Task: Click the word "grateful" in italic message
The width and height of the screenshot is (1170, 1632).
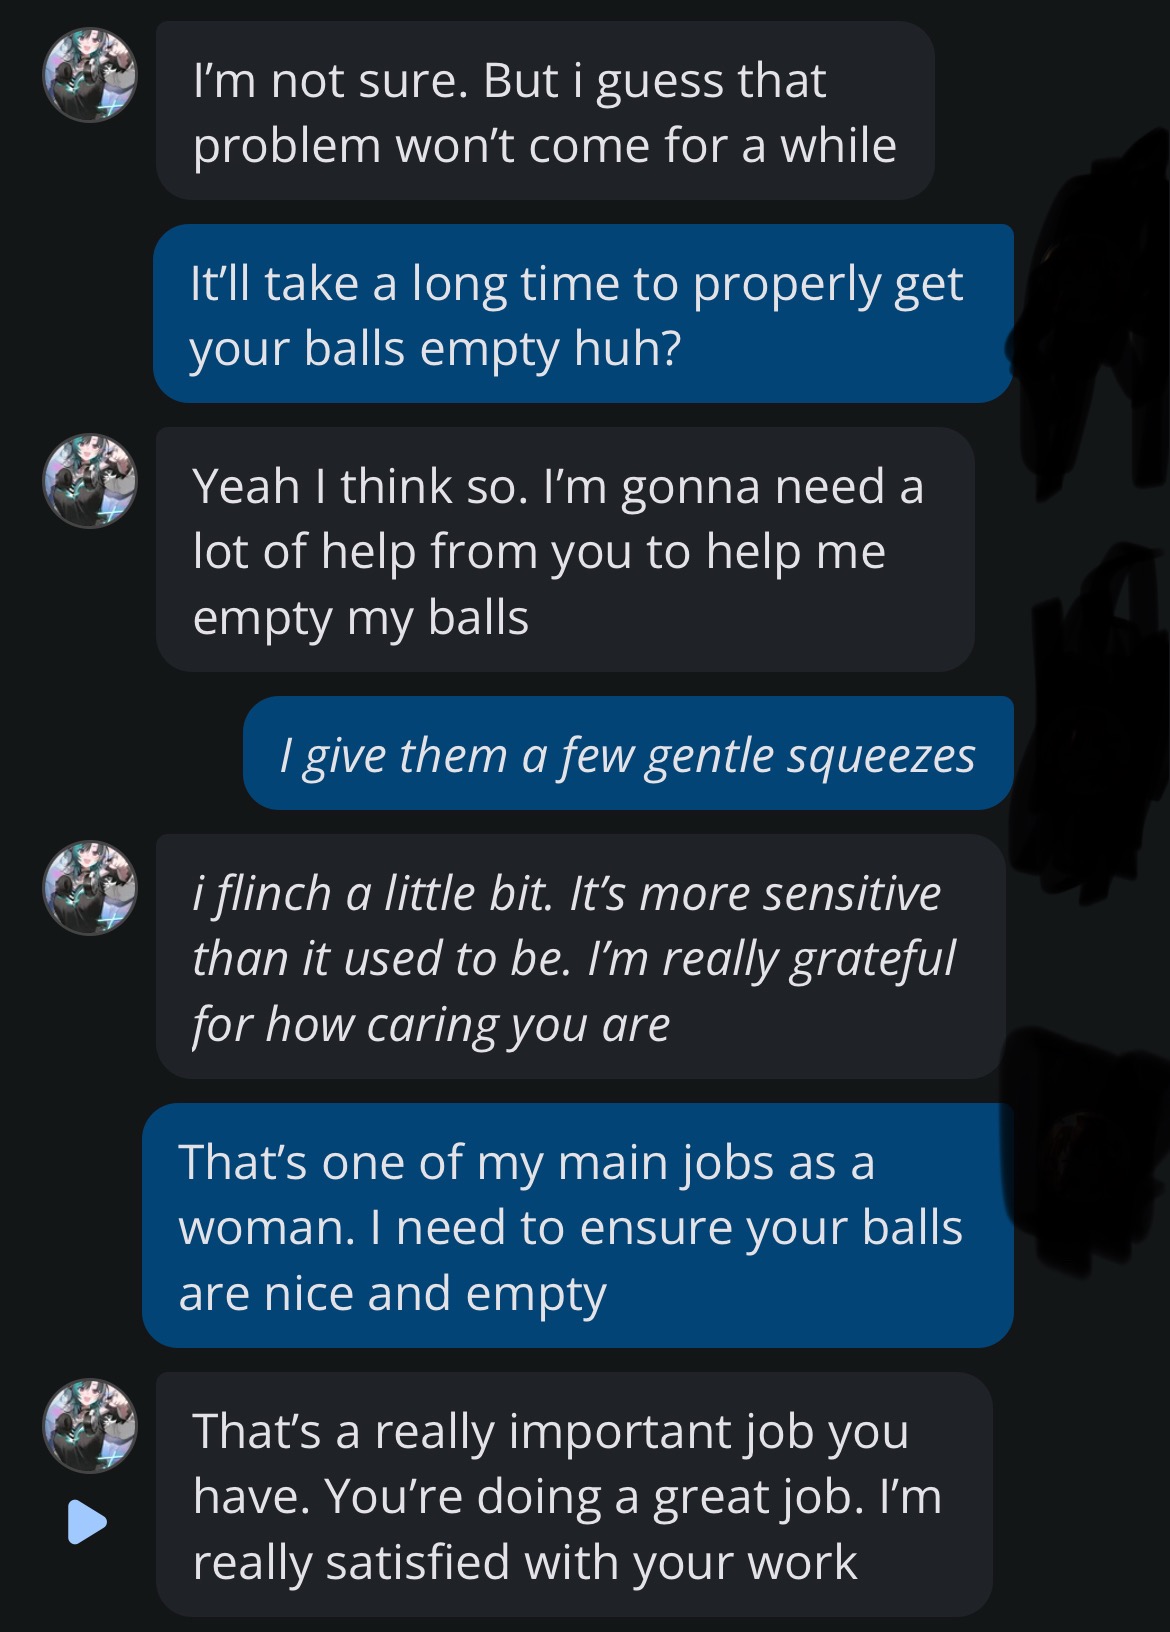Action: [873, 959]
